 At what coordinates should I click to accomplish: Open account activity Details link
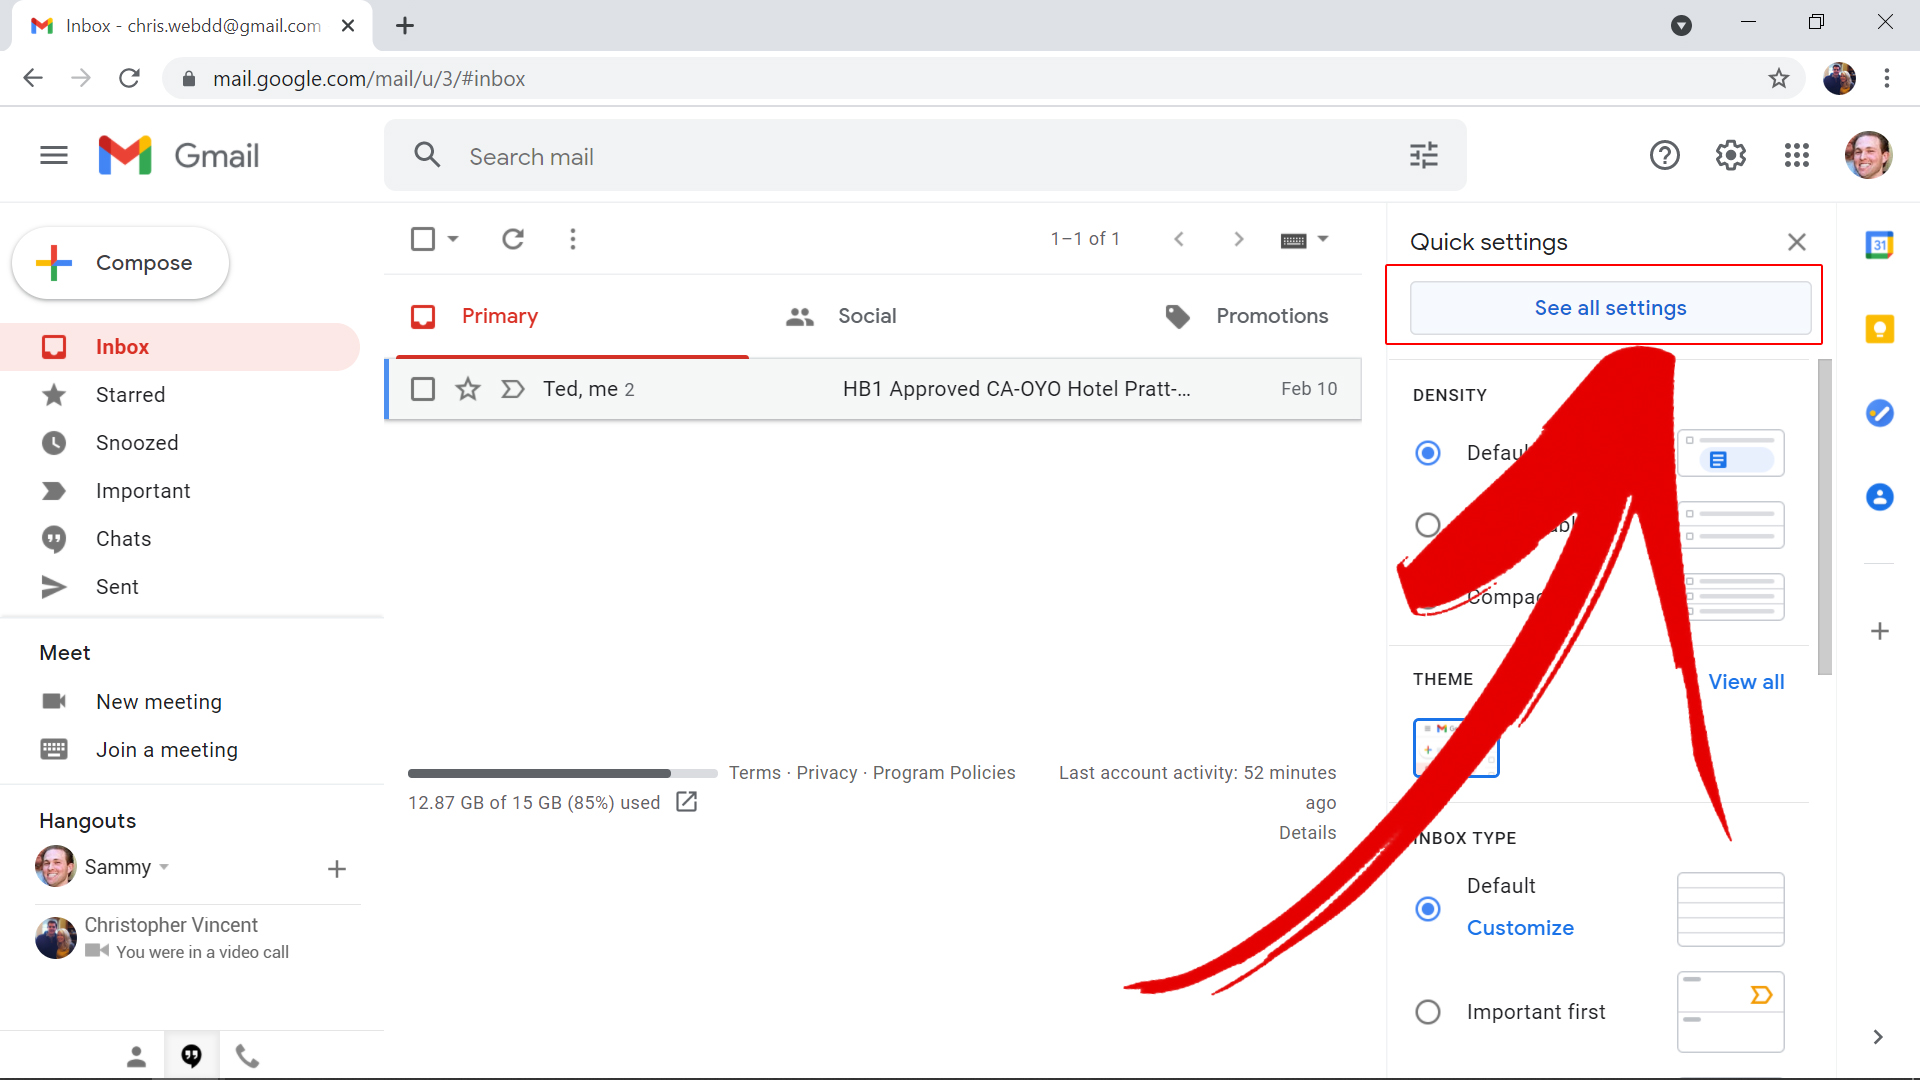click(1307, 833)
